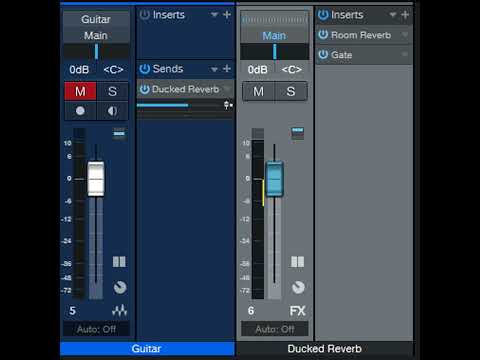Toggle Guitar stereo channel mode icon
The width and height of the screenshot is (480, 360).
tap(119, 262)
